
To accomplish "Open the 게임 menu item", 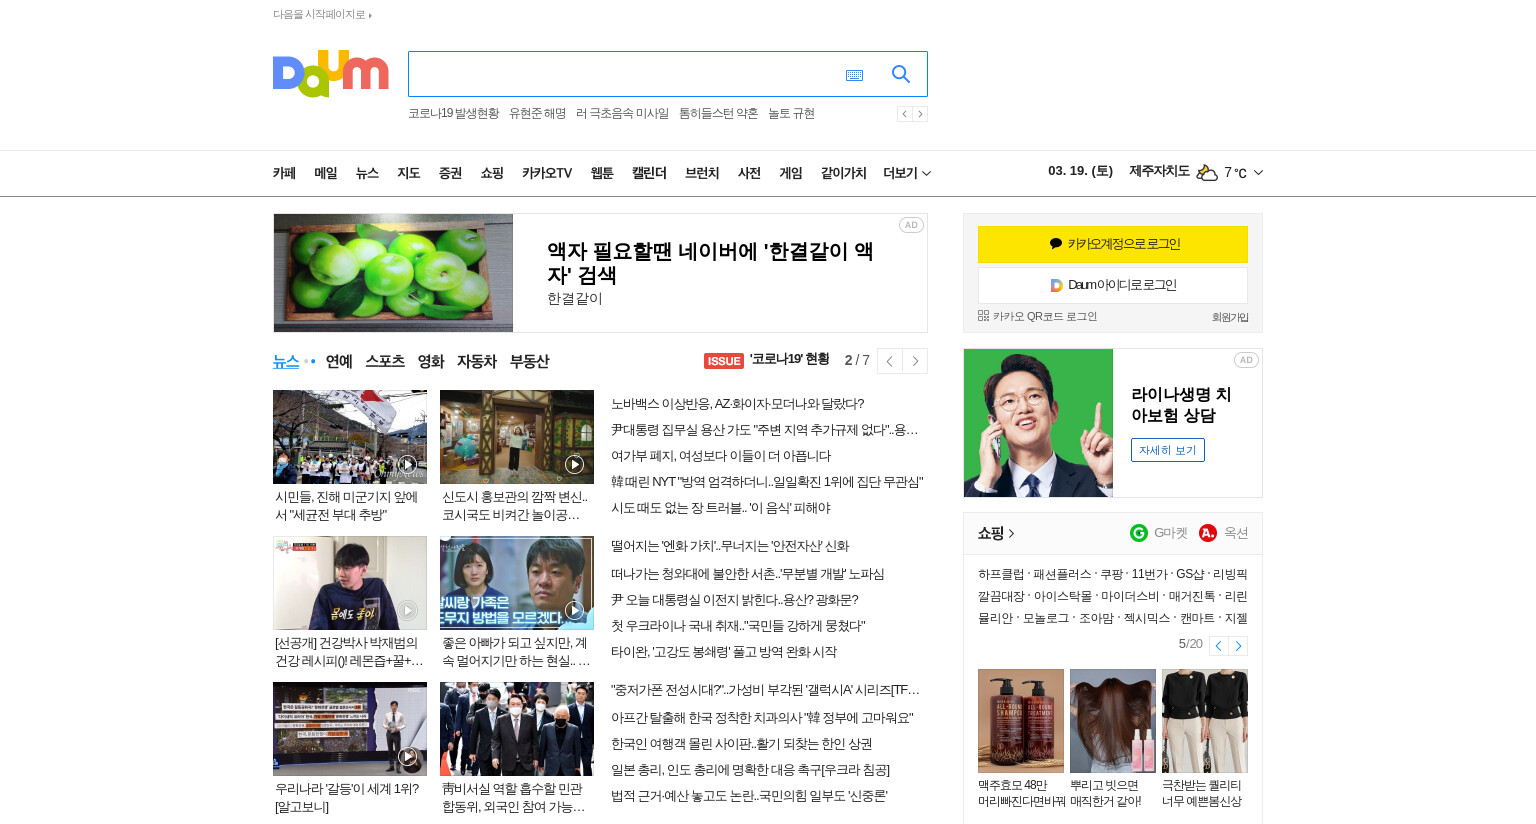I will (x=791, y=173).
